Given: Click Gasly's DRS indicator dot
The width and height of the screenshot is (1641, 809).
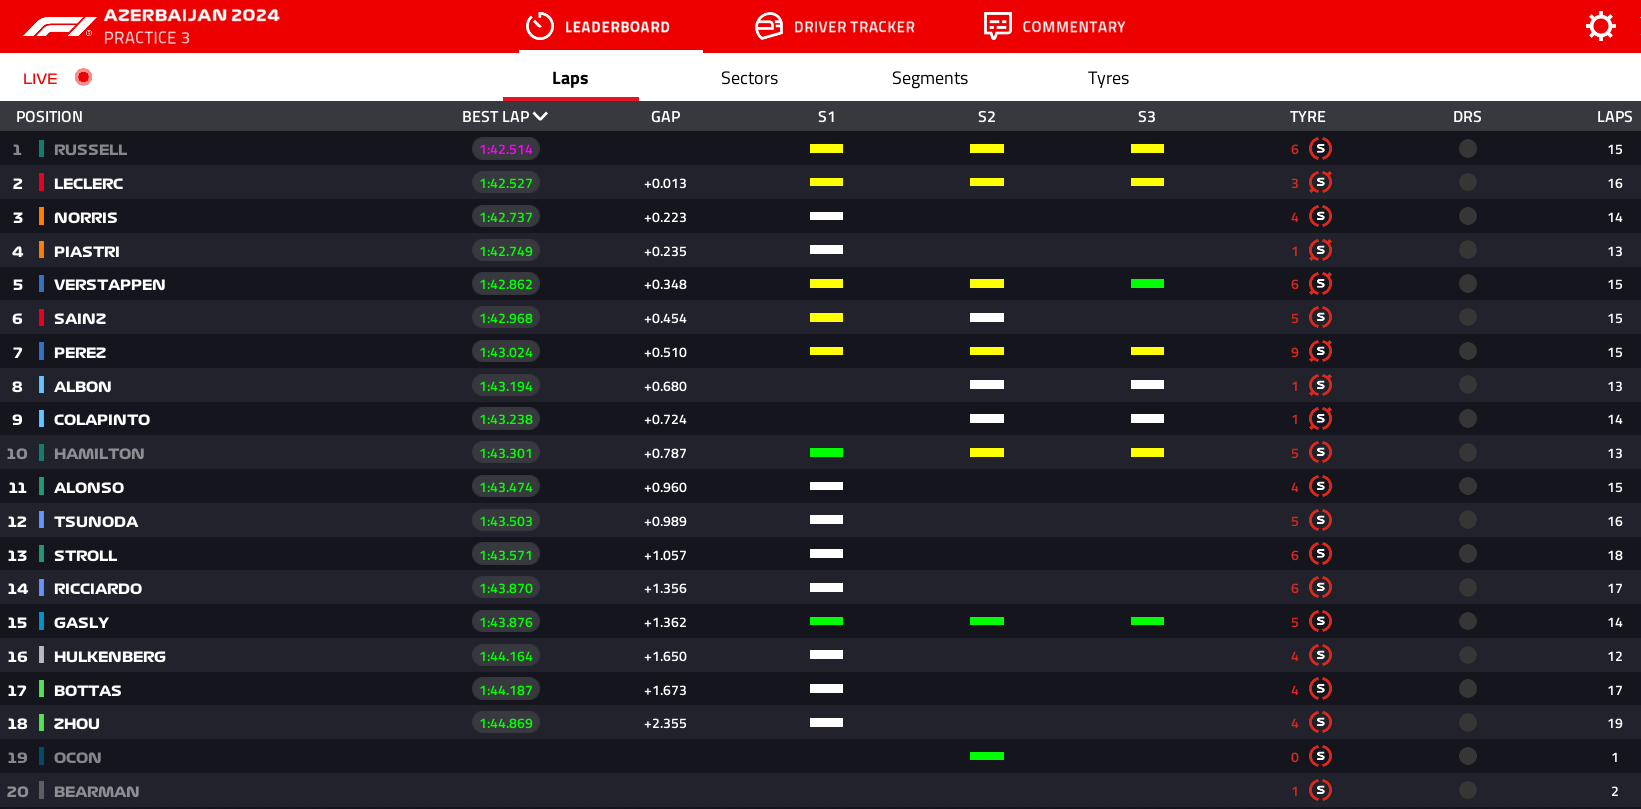Looking at the screenshot, I should point(1468,622).
